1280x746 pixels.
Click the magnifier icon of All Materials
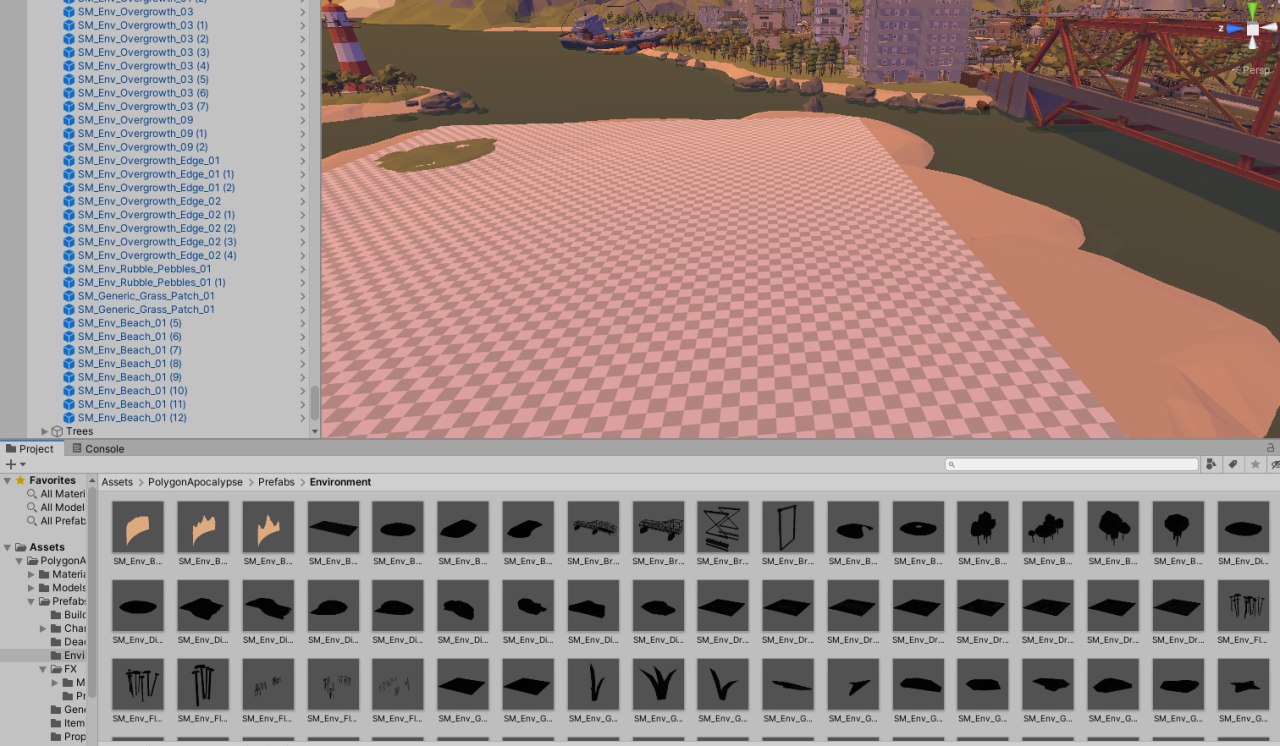point(32,494)
